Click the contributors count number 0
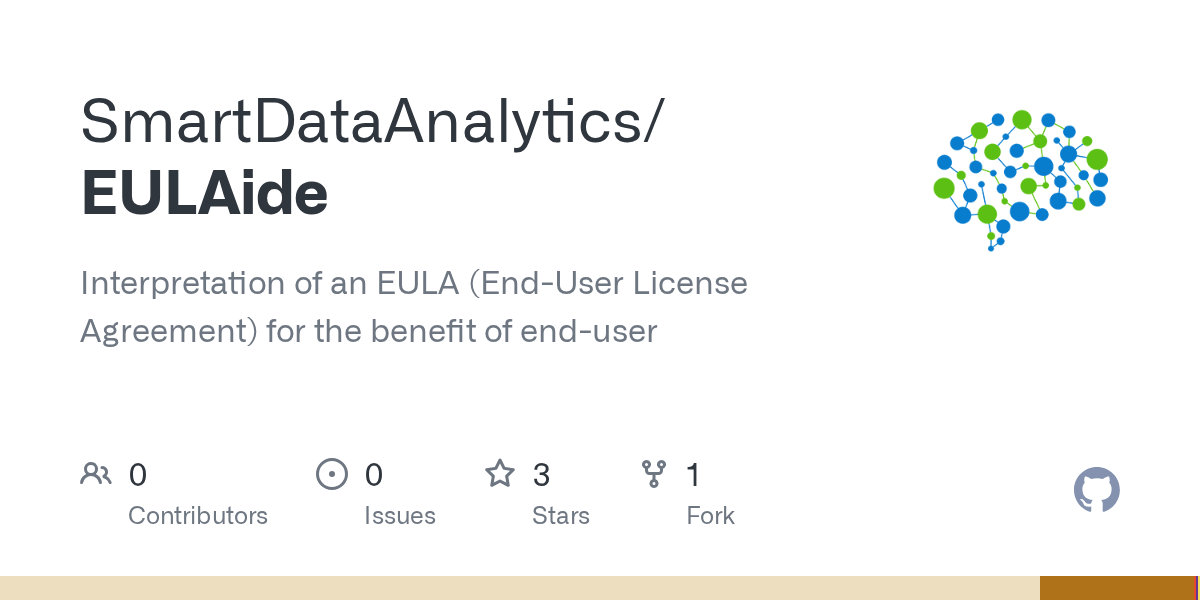The image size is (1200, 600). 138,474
